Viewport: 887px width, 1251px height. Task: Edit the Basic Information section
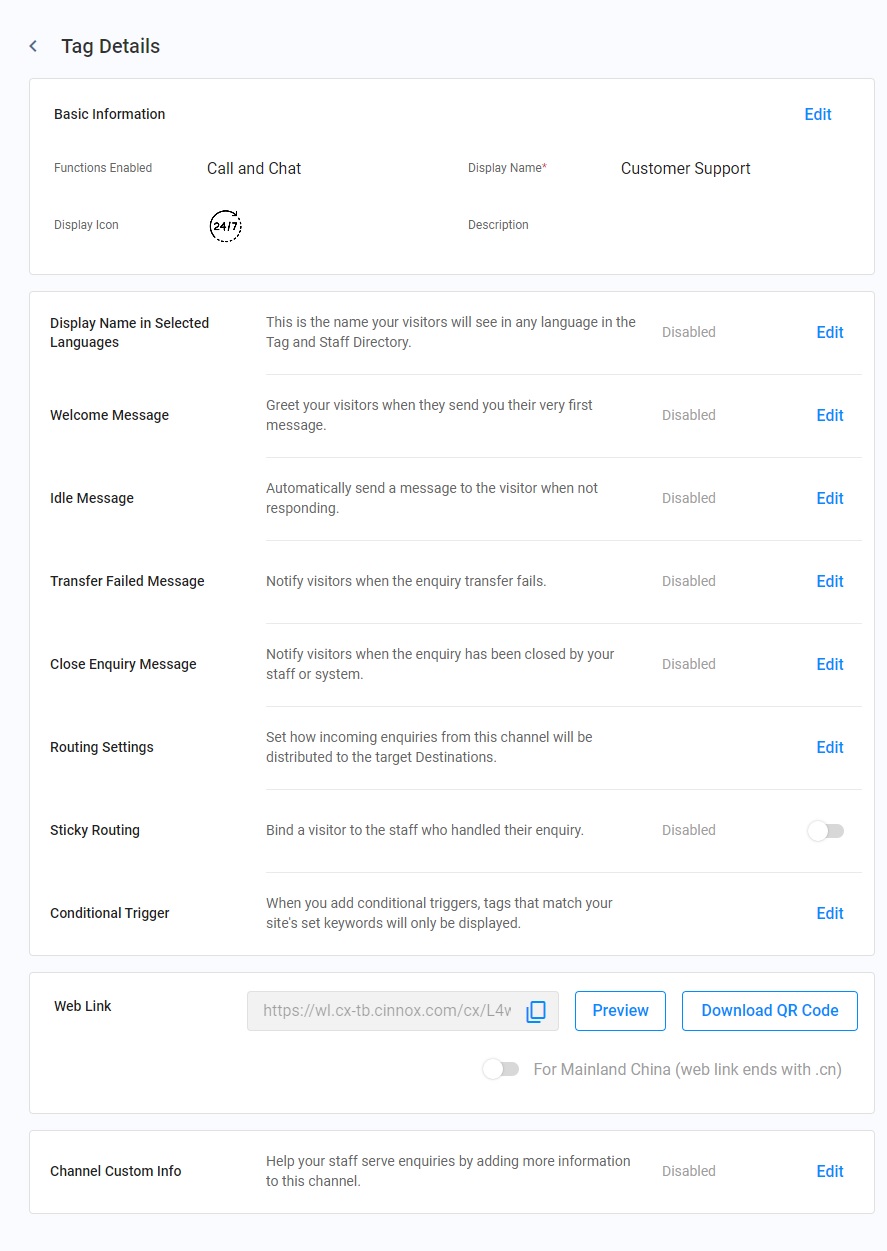[818, 114]
